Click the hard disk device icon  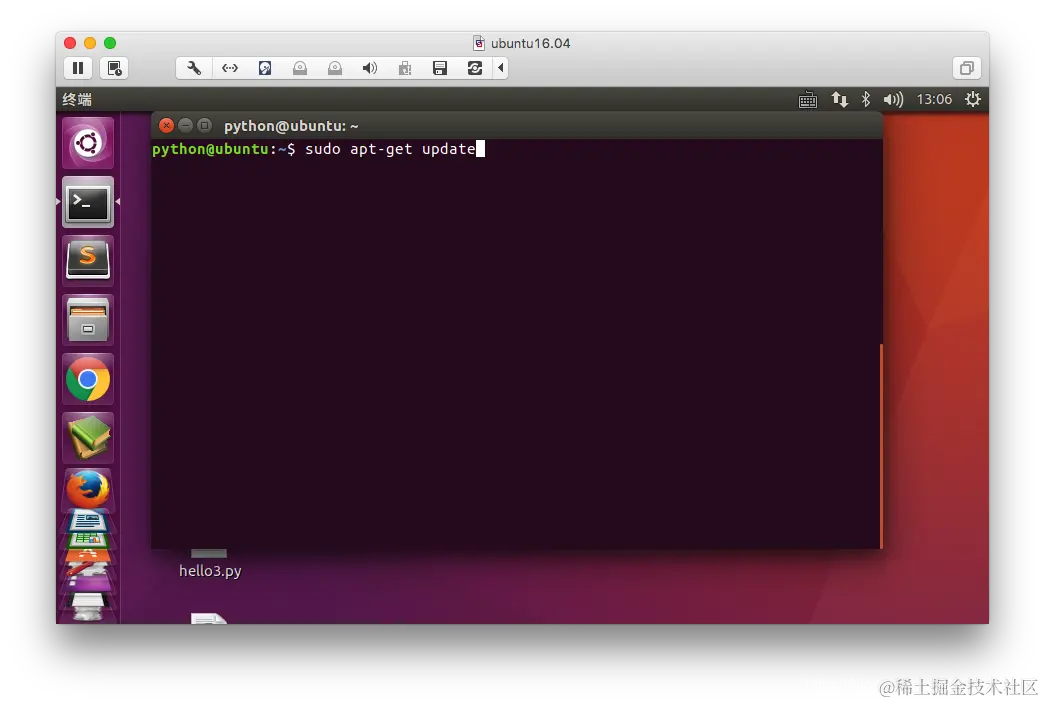pyautogui.click(x=265, y=68)
